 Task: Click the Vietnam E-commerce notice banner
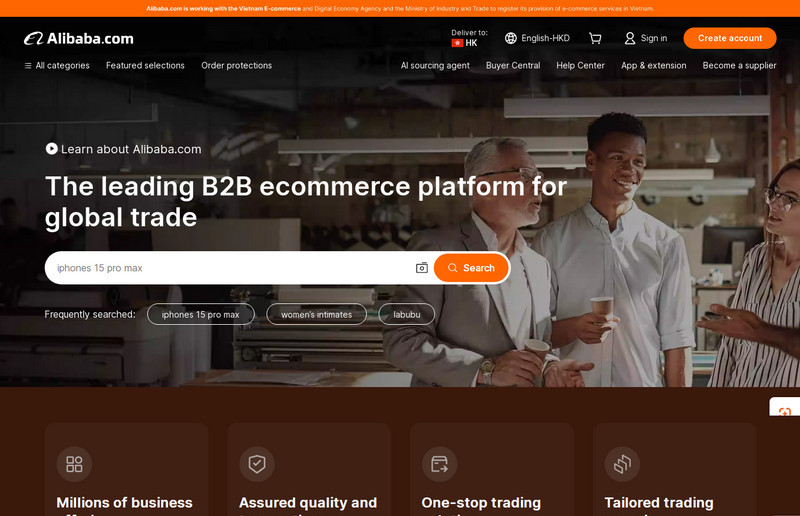click(400, 9)
